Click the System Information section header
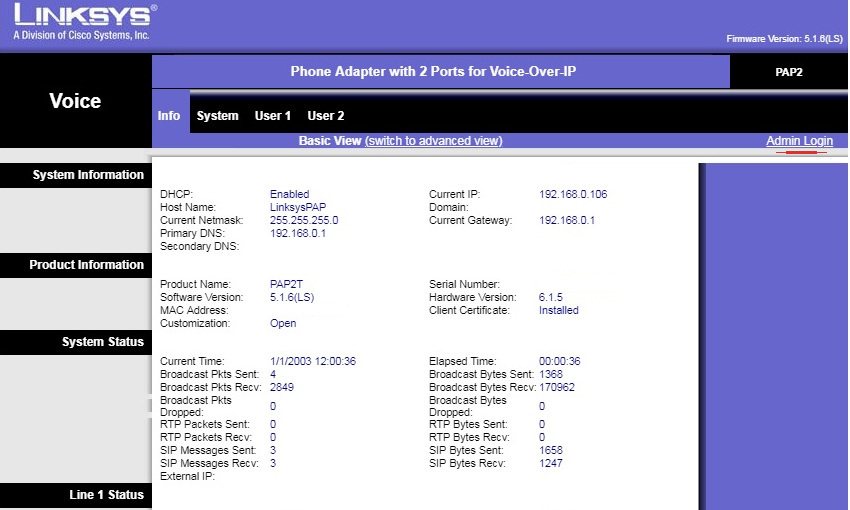850x510 pixels. [76, 175]
